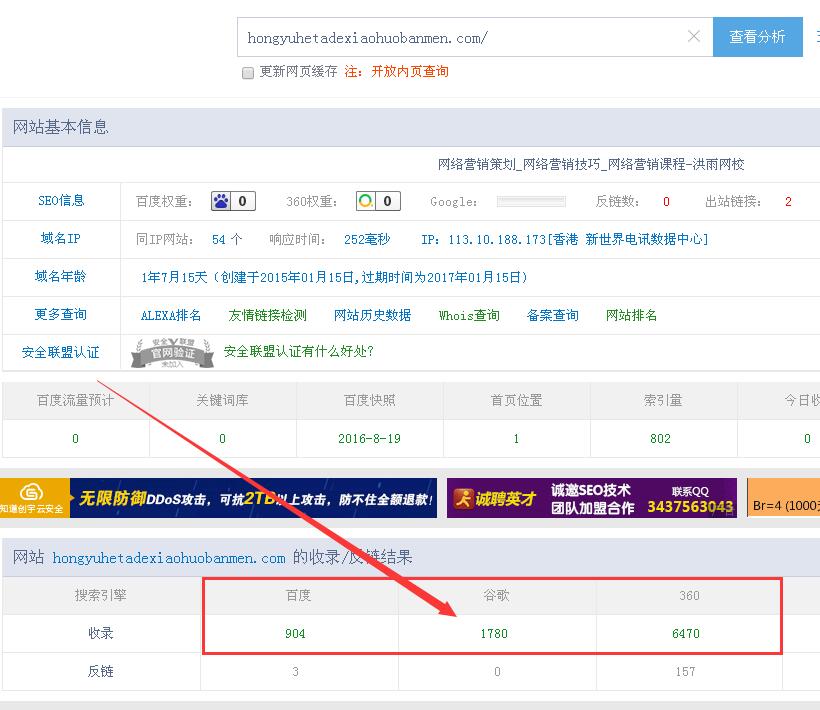Viewport: 820px width, 710px height.
Task: Open the 诚聘英才 SEO recruitment banner
Action: click(x=592, y=498)
